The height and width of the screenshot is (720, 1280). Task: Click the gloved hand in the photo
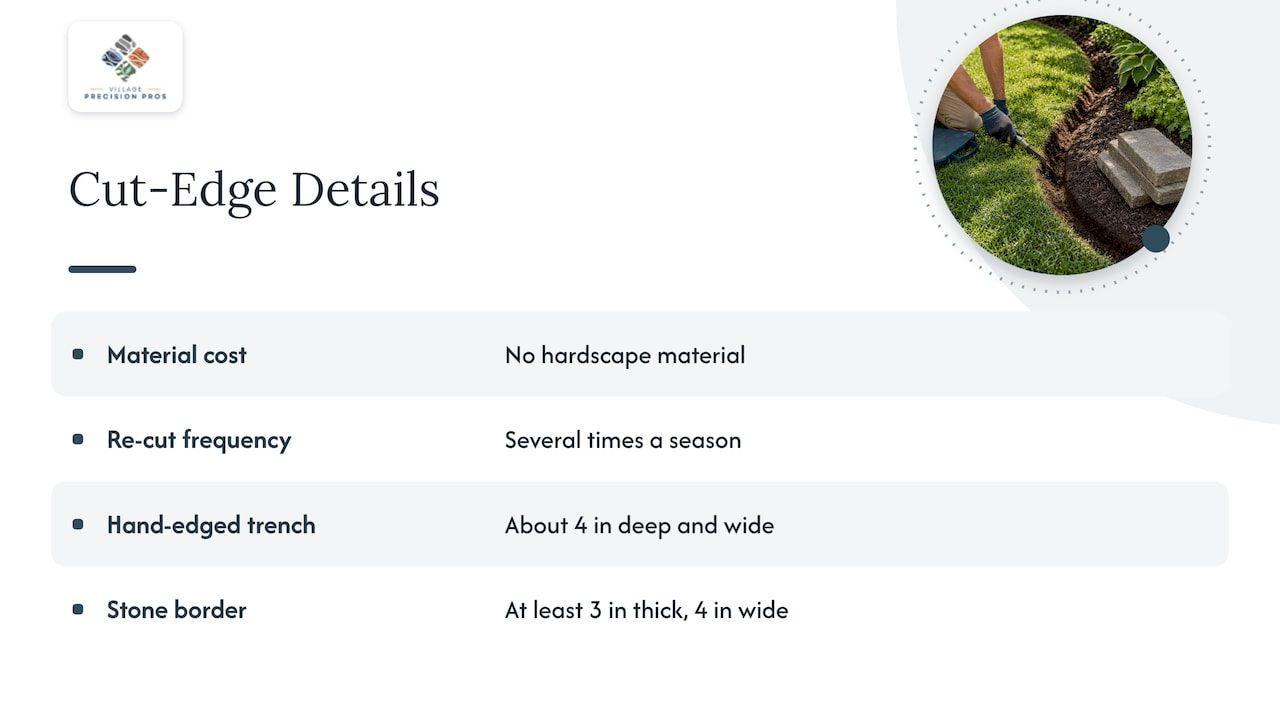(x=998, y=124)
